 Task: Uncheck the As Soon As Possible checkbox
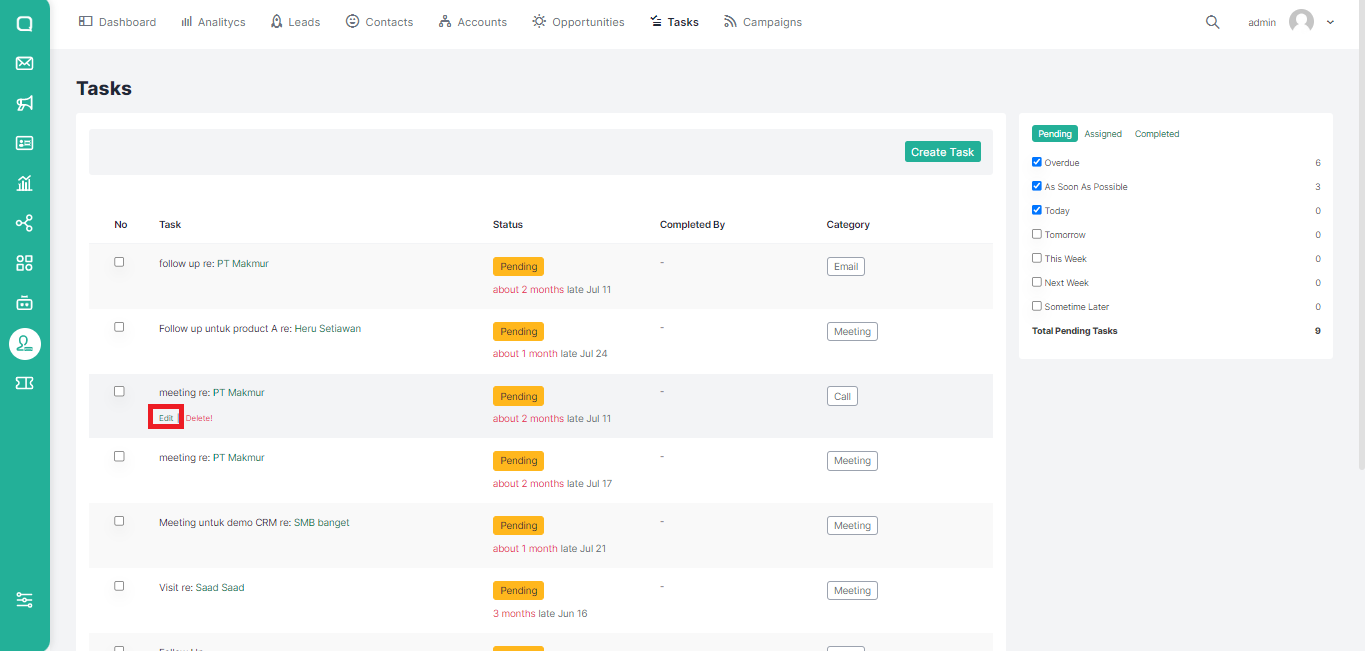(x=1037, y=186)
